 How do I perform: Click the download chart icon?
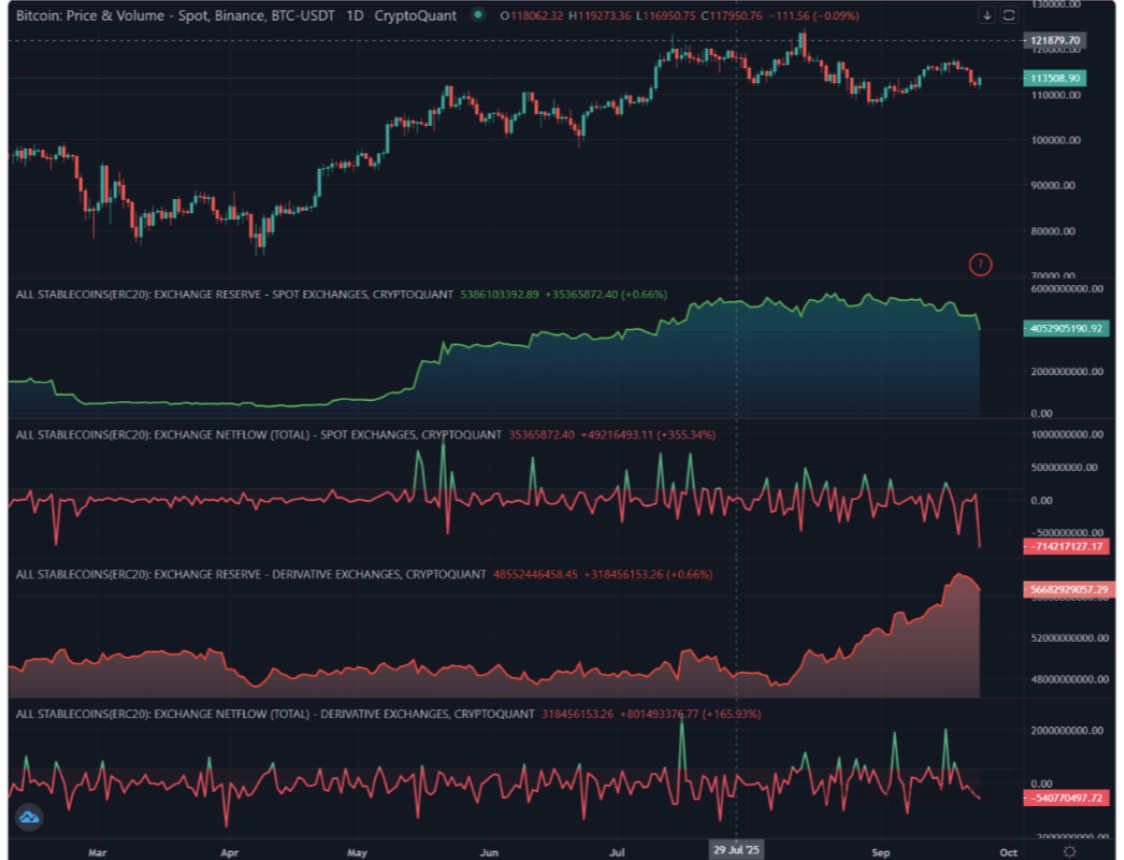(x=986, y=16)
